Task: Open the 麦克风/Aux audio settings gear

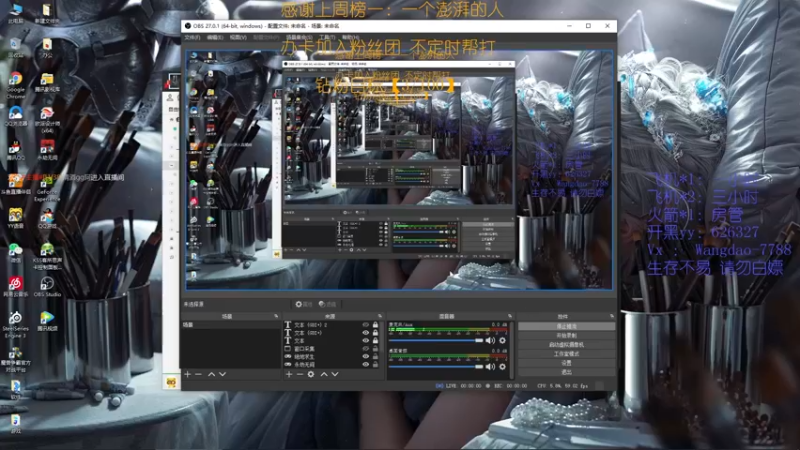Action: 503,340
